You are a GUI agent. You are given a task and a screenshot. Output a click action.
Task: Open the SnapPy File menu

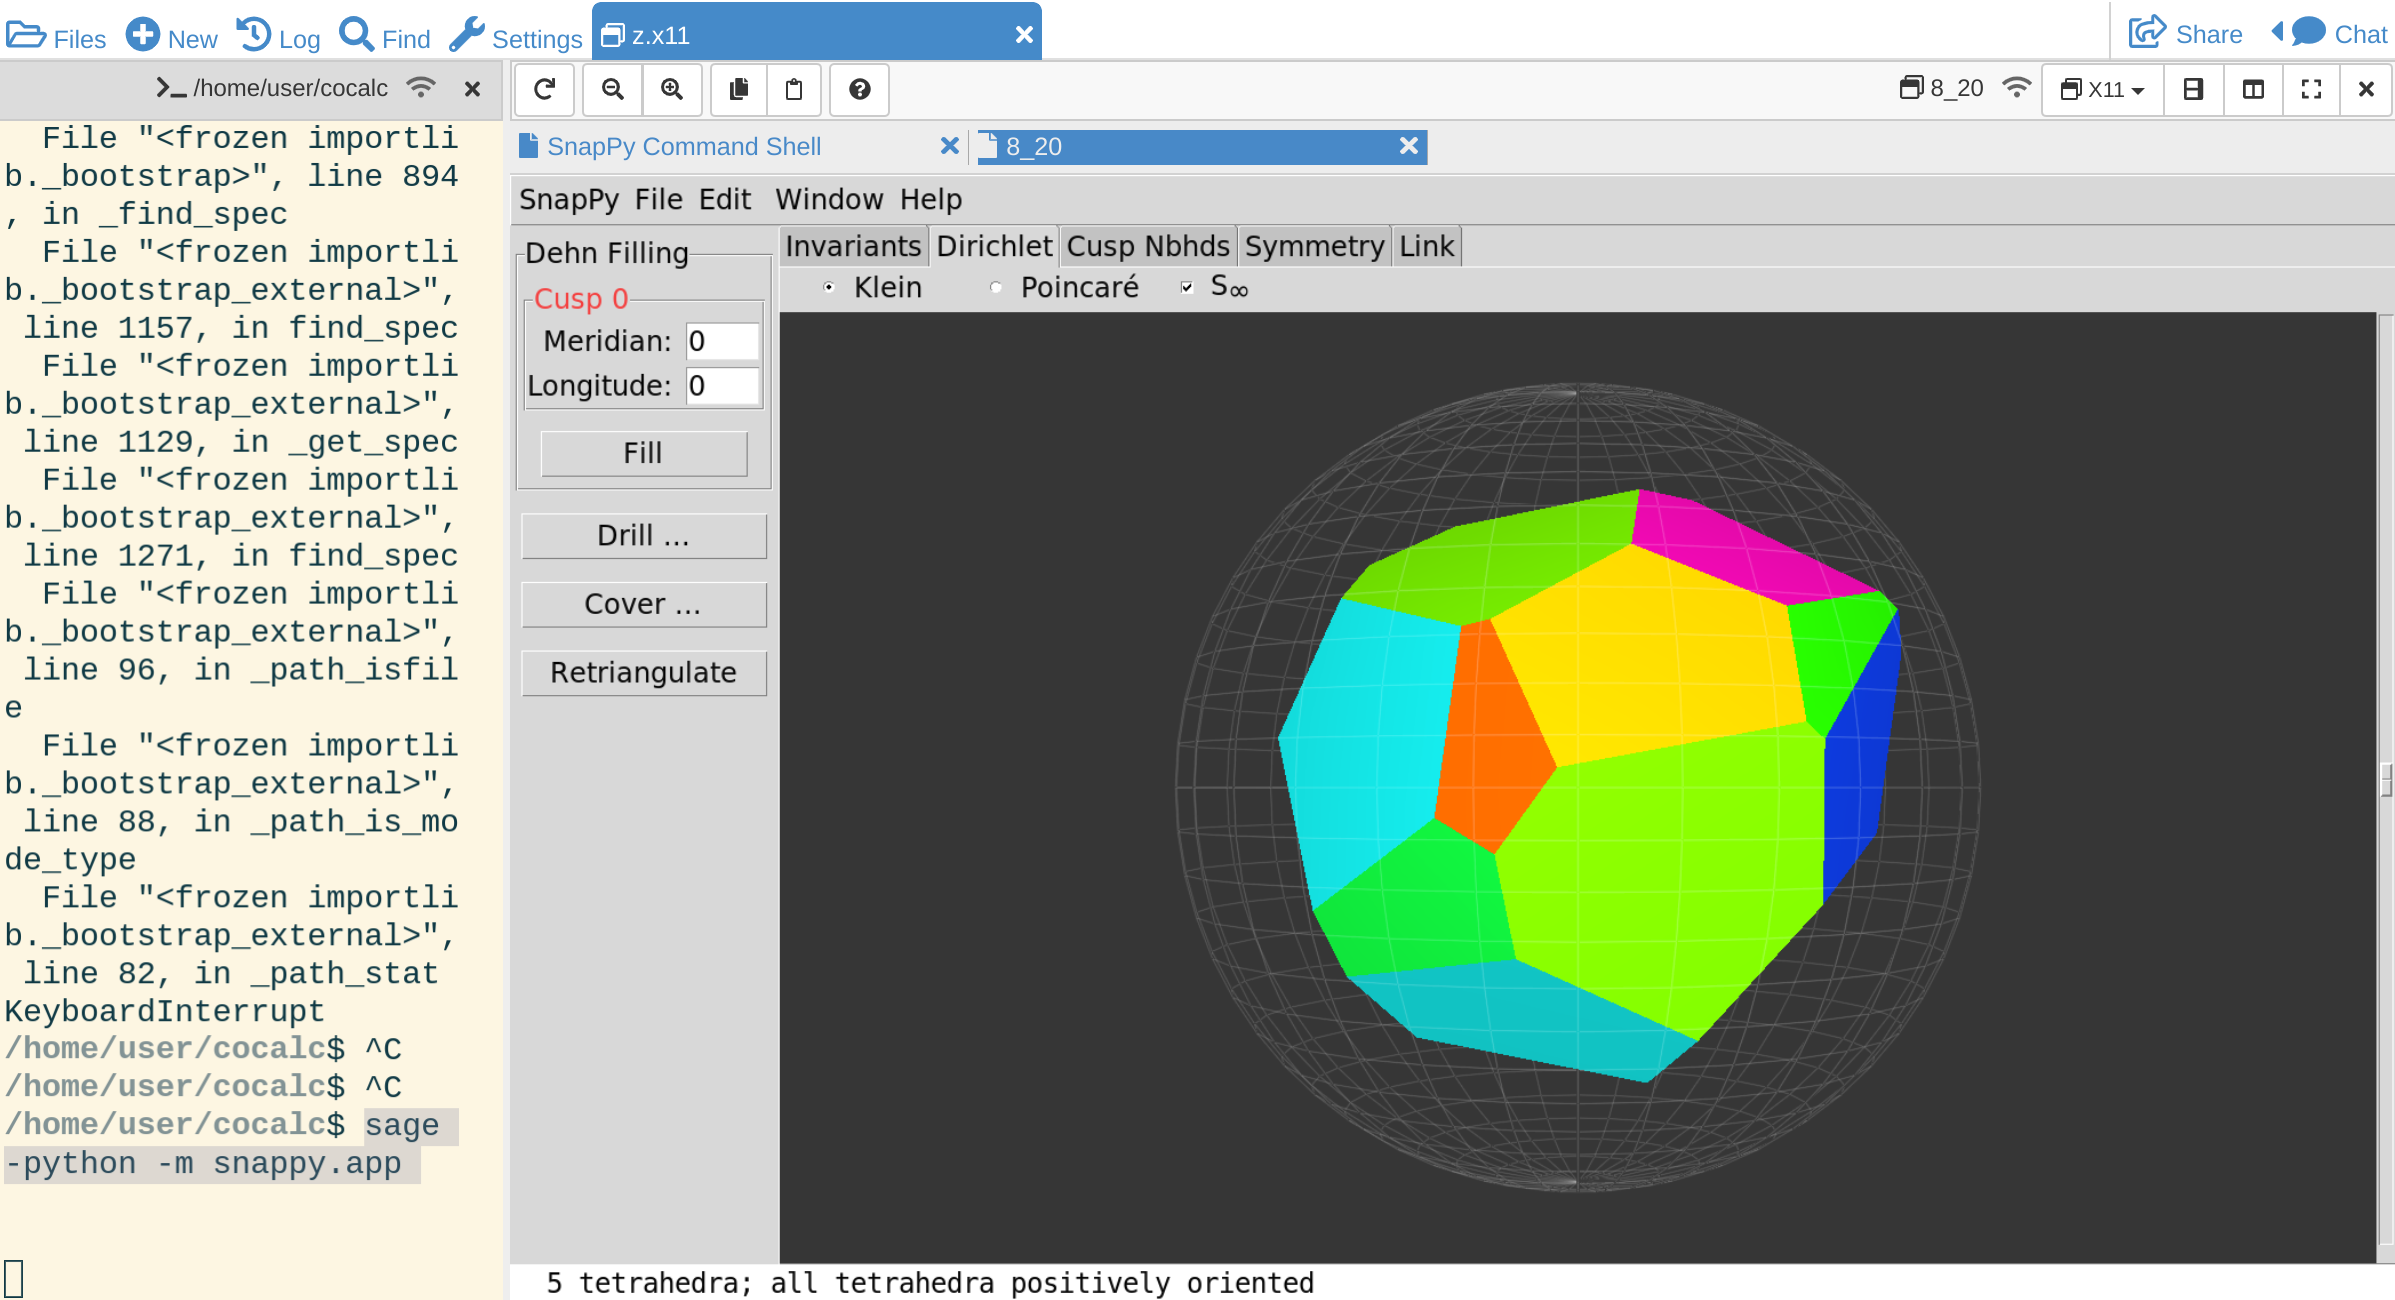(x=658, y=200)
